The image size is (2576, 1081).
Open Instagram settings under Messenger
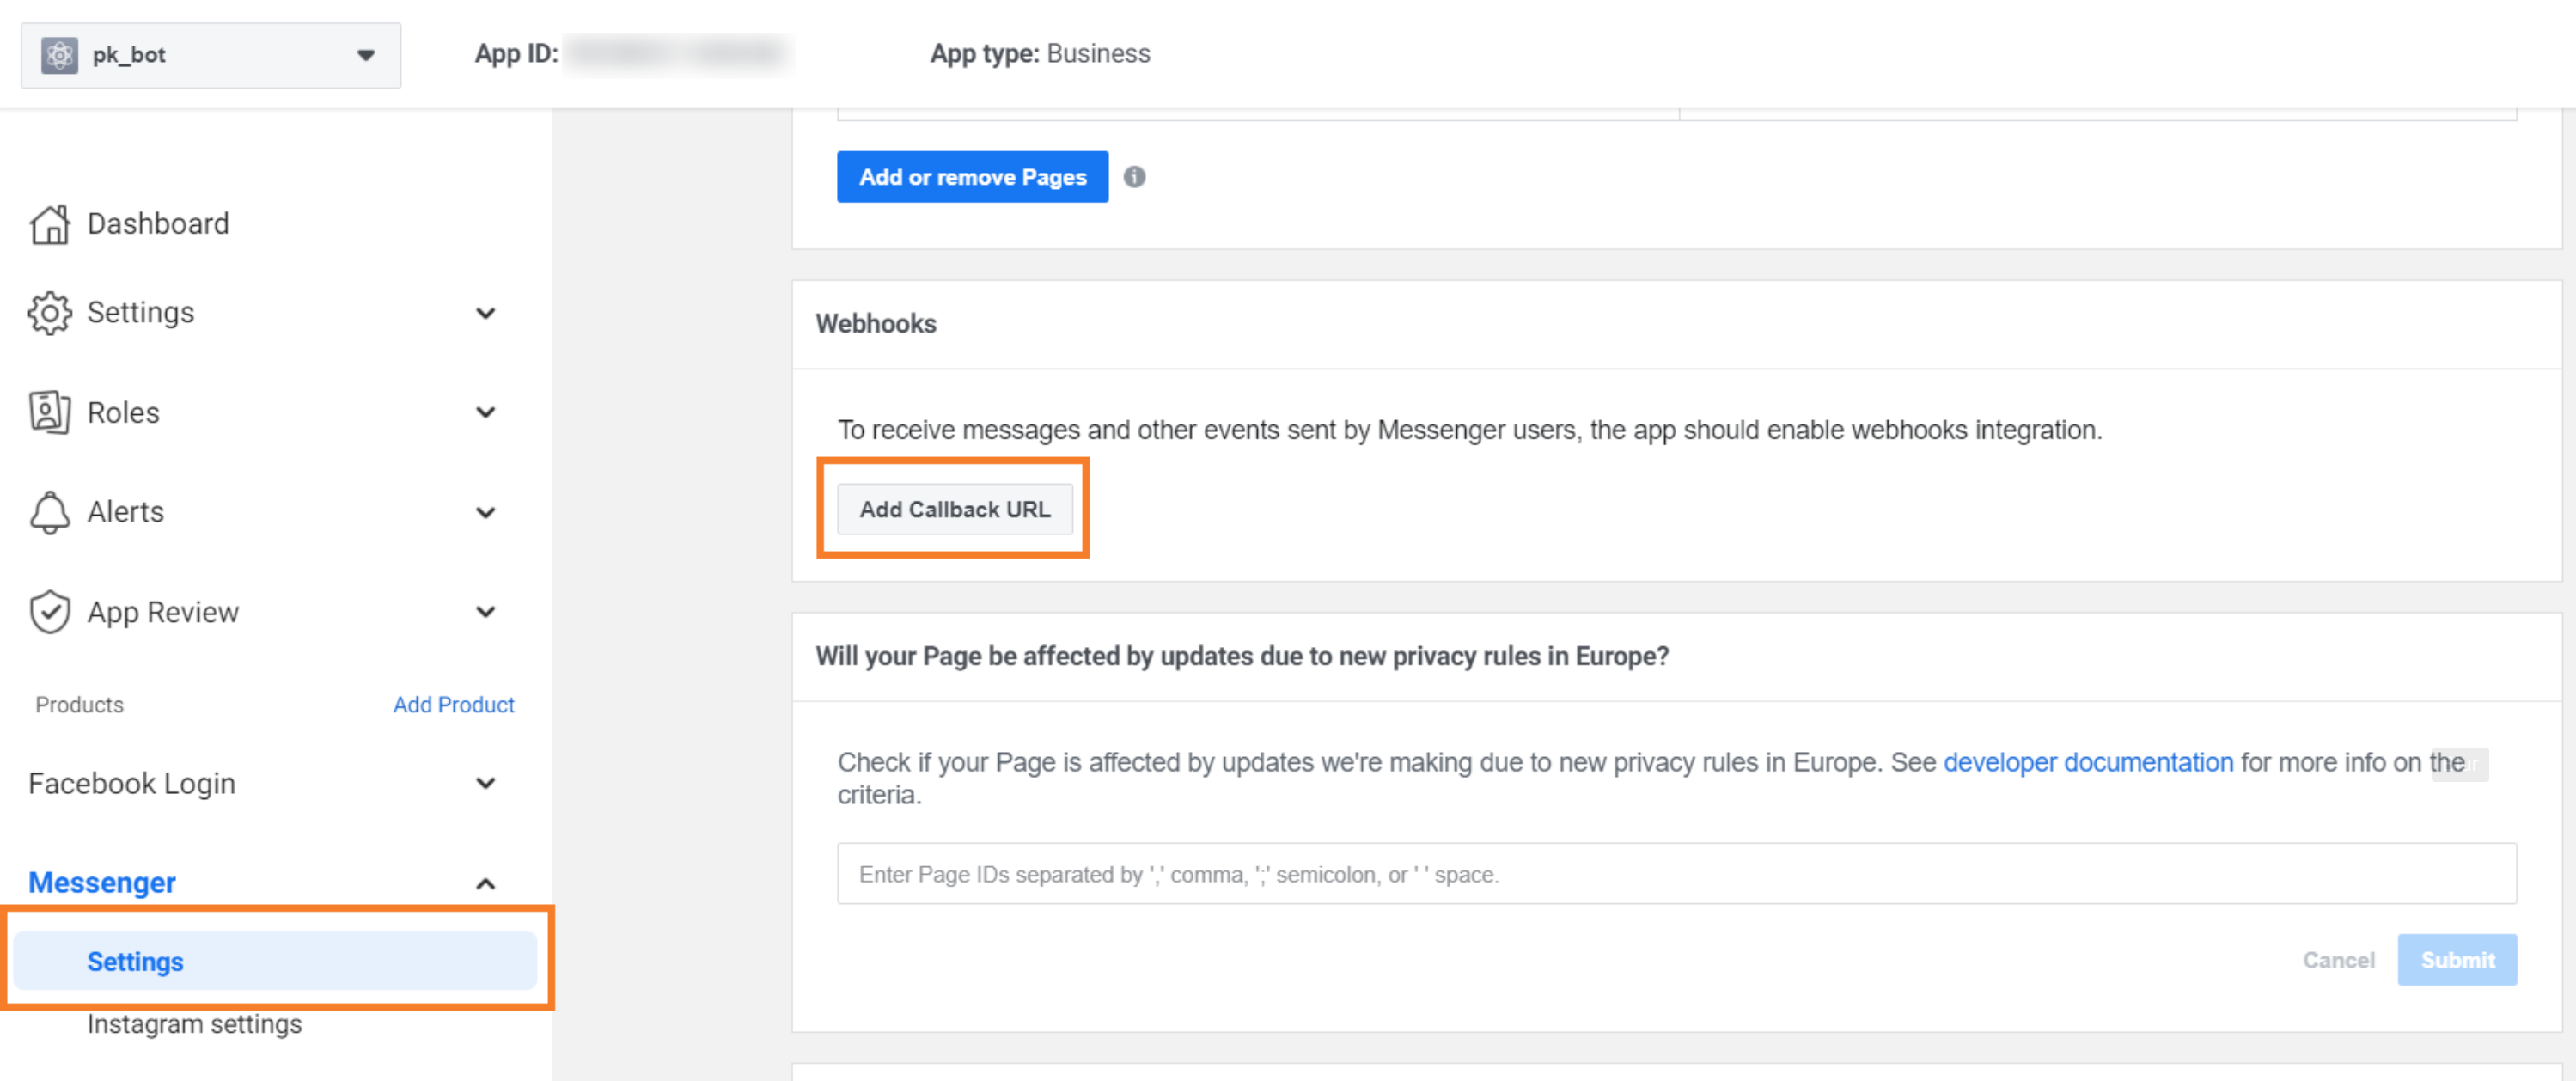point(194,1024)
